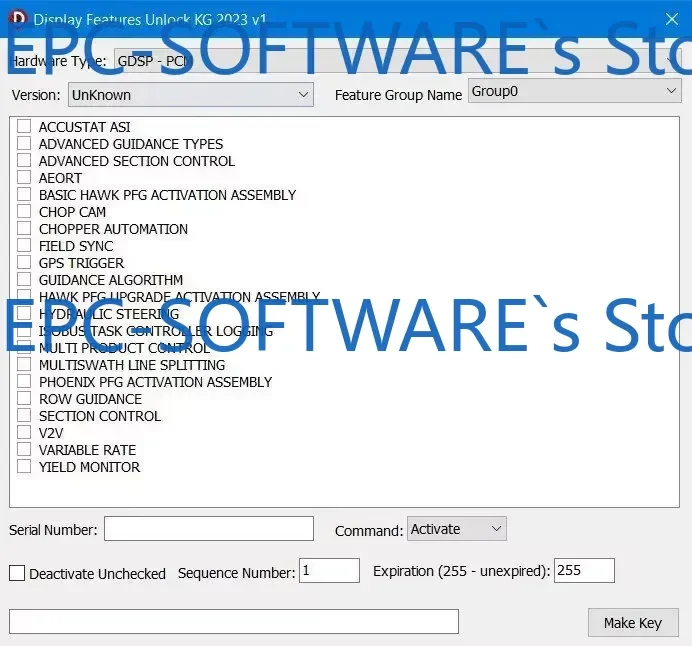Screen dimensions: 692x646
Task: Check the ROW GUIDANCE checkbox
Action: click(24, 398)
